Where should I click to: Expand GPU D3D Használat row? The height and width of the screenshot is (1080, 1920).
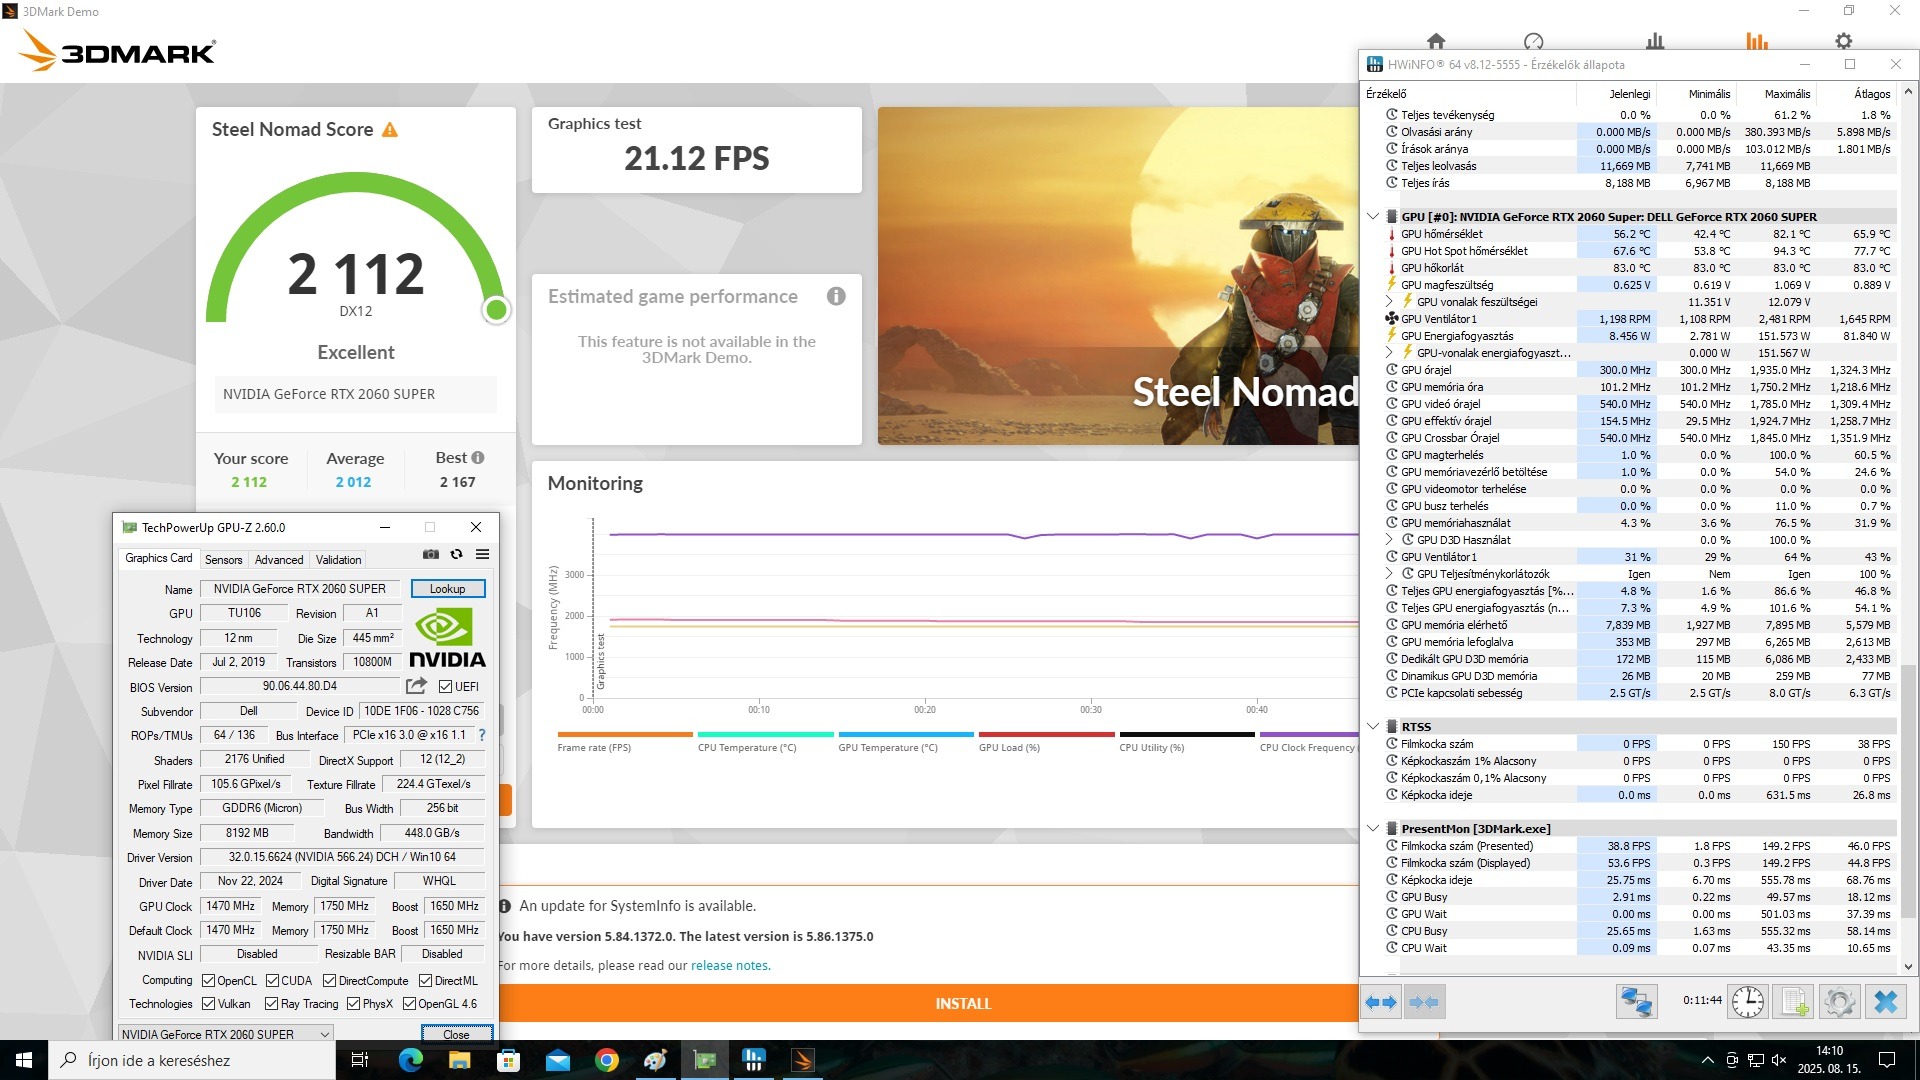click(x=1389, y=540)
